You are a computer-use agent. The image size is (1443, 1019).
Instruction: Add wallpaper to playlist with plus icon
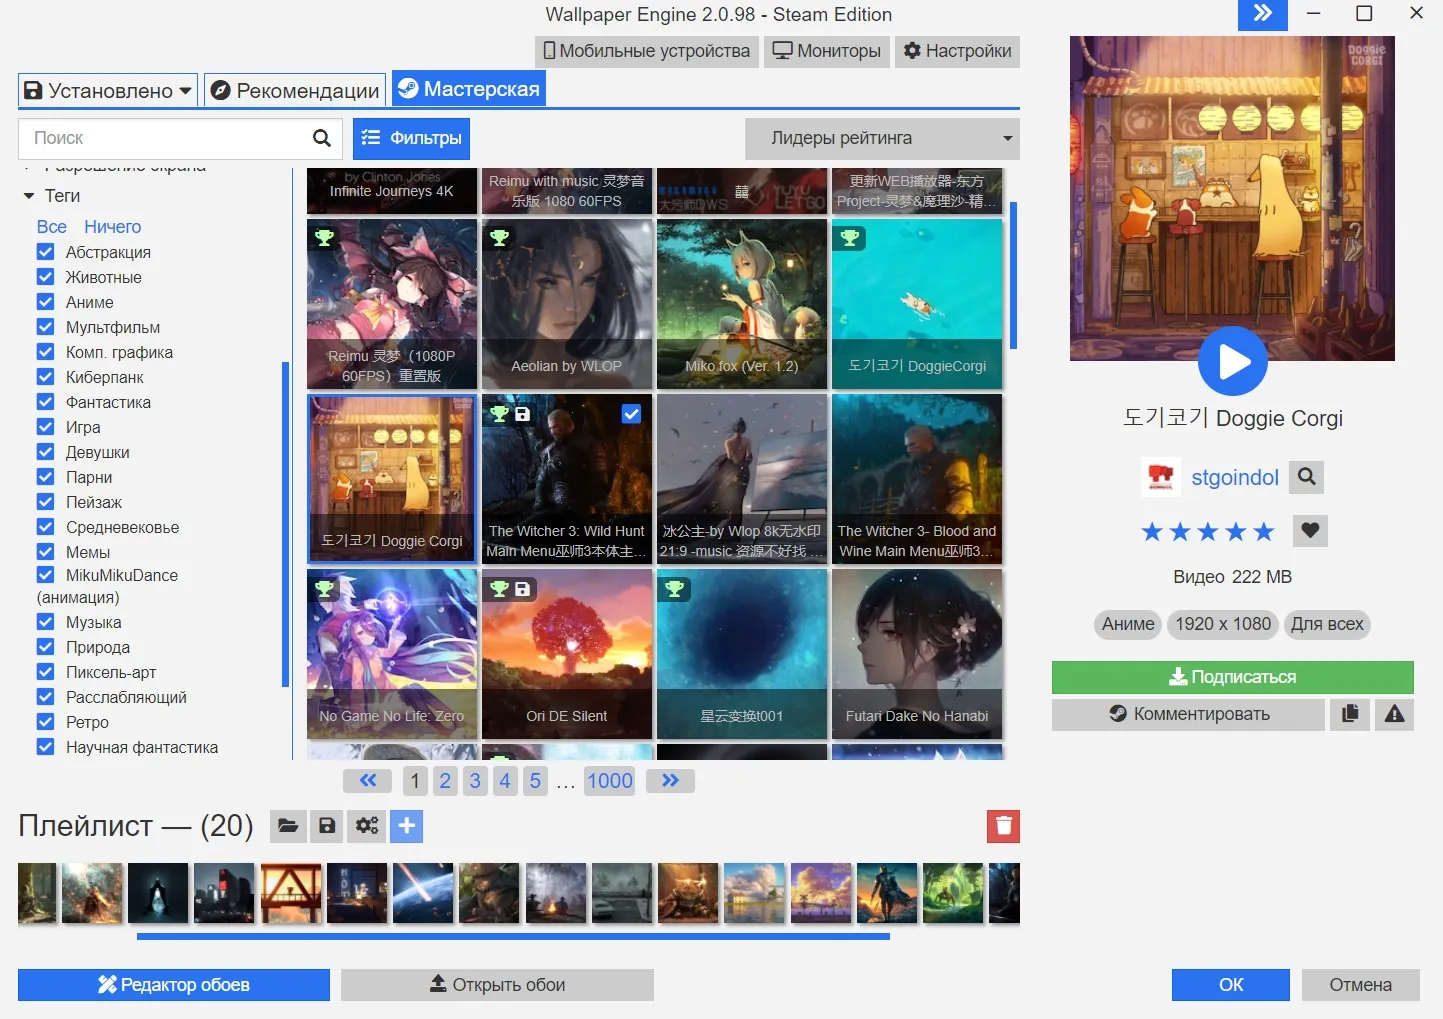(x=406, y=826)
